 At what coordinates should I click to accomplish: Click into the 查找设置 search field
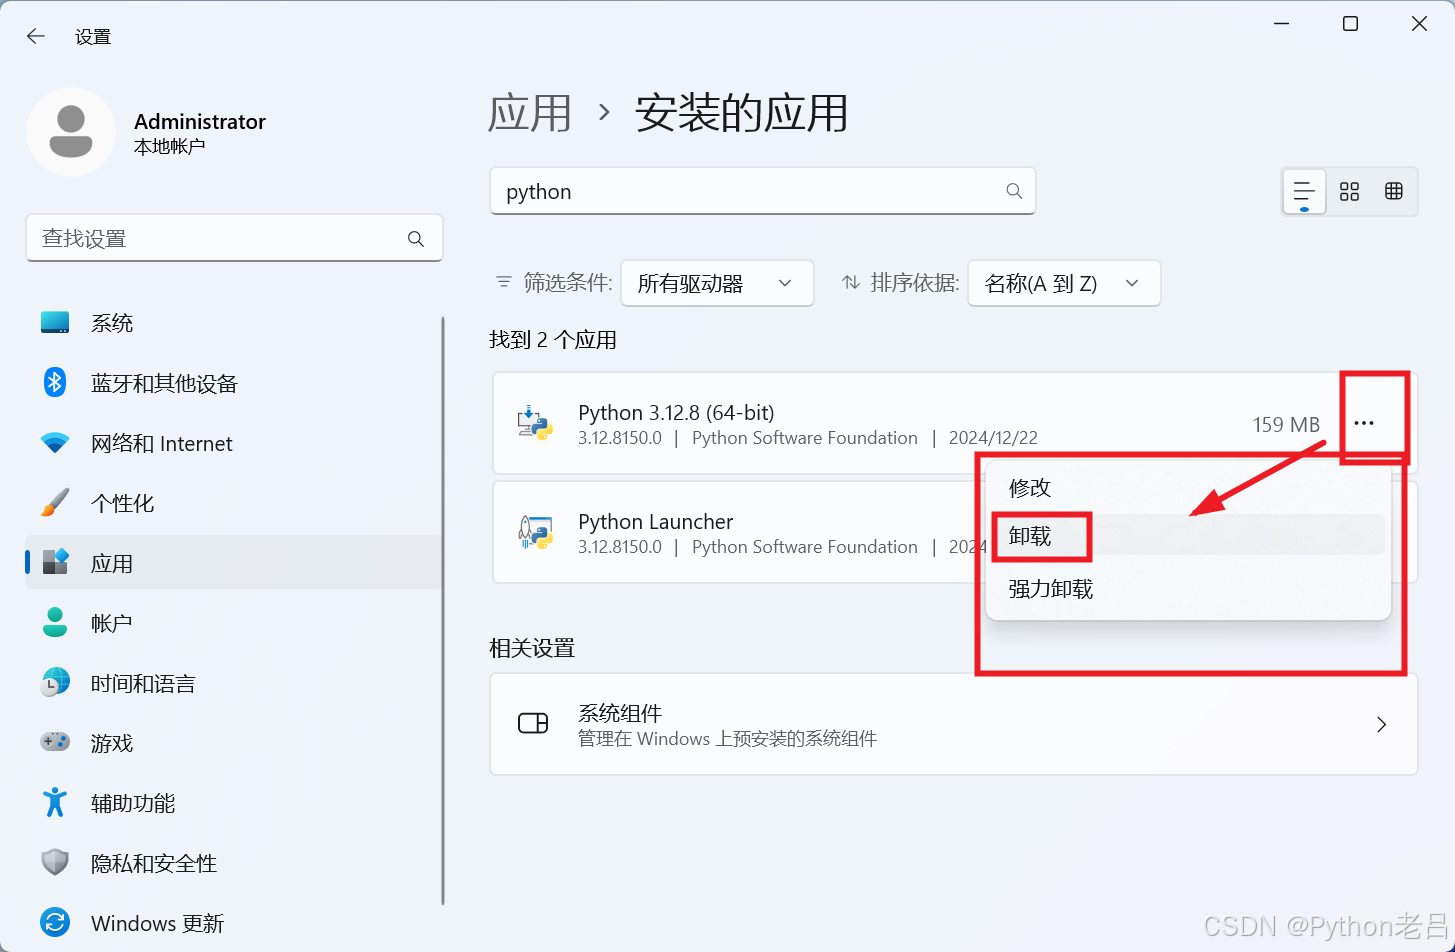click(x=234, y=239)
